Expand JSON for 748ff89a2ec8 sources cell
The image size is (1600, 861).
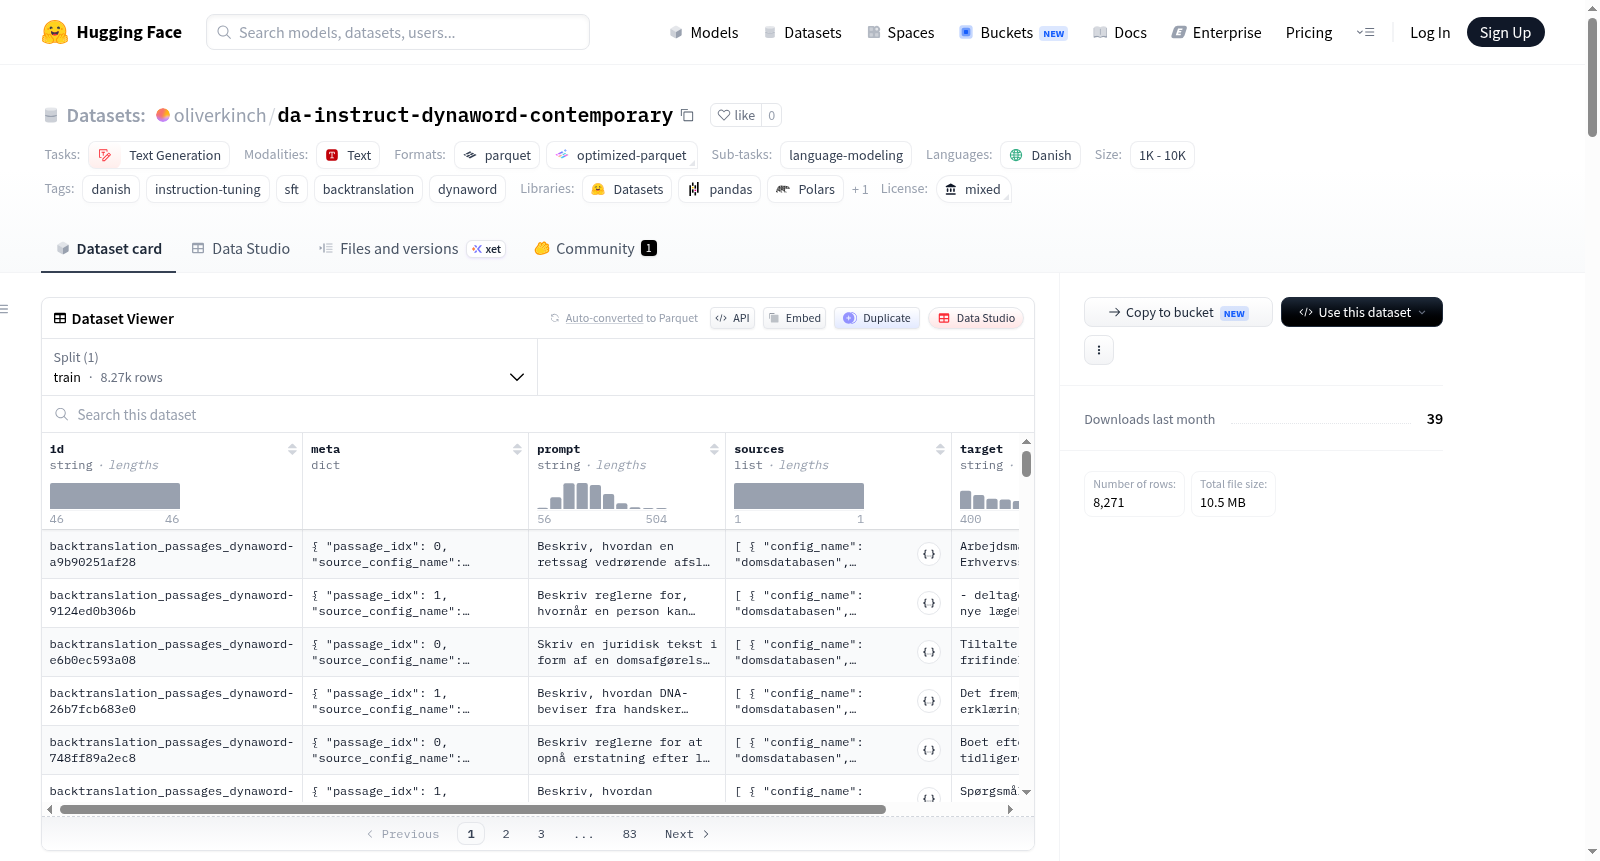tap(929, 750)
